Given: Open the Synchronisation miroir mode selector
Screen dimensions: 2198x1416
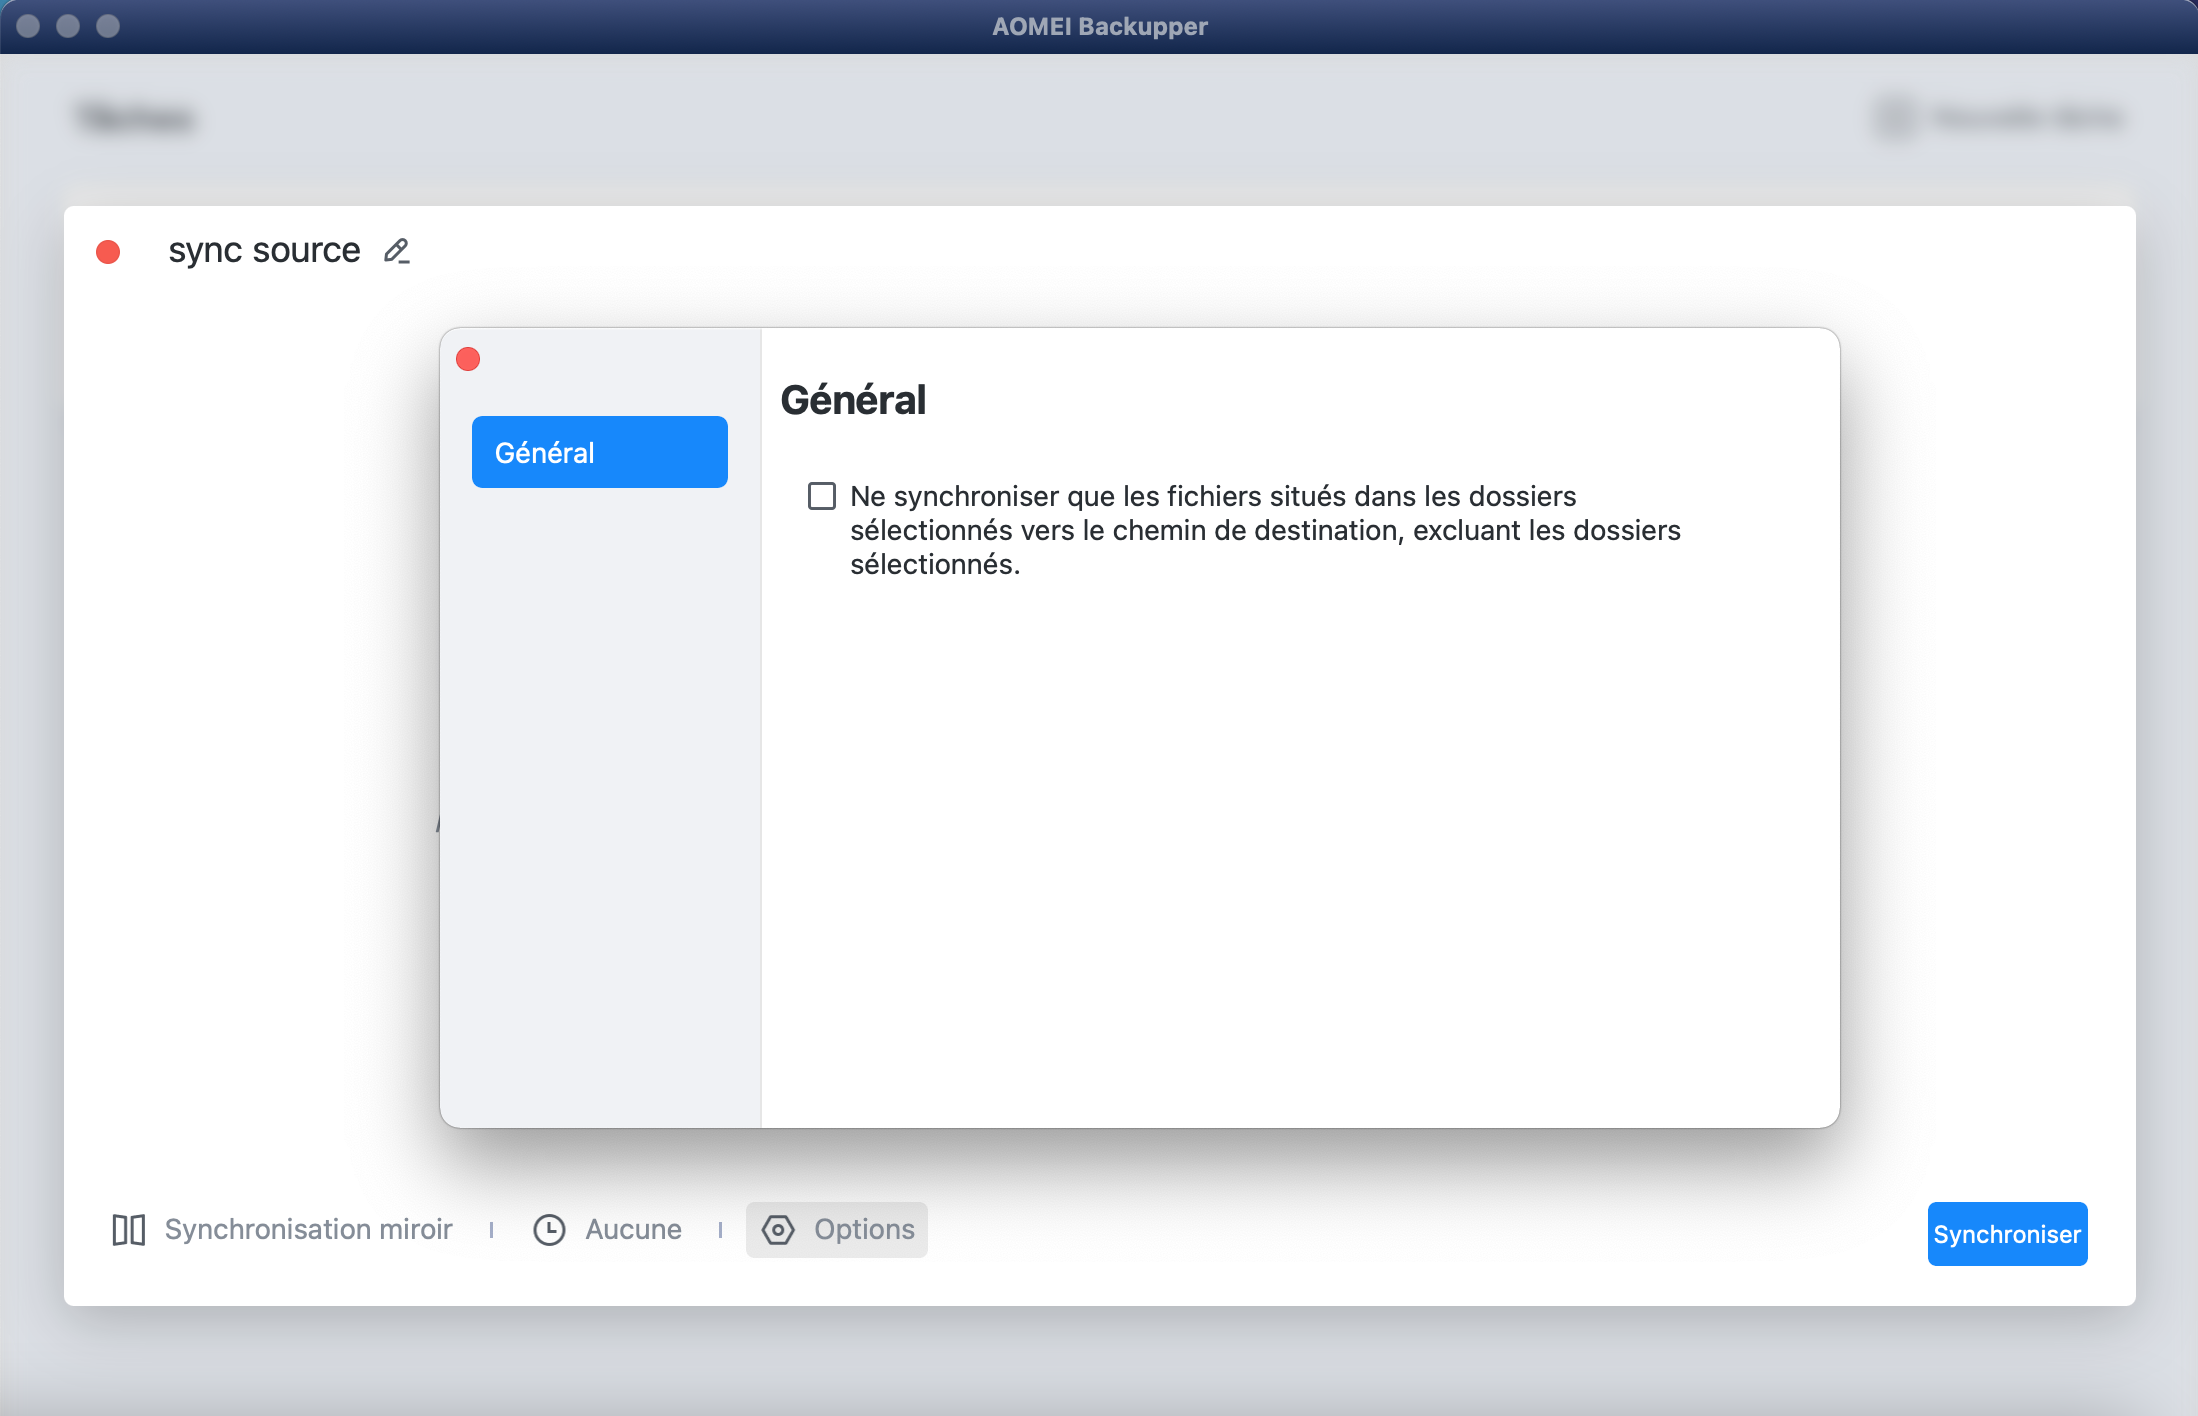Looking at the screenshot, I should 308,1229.
